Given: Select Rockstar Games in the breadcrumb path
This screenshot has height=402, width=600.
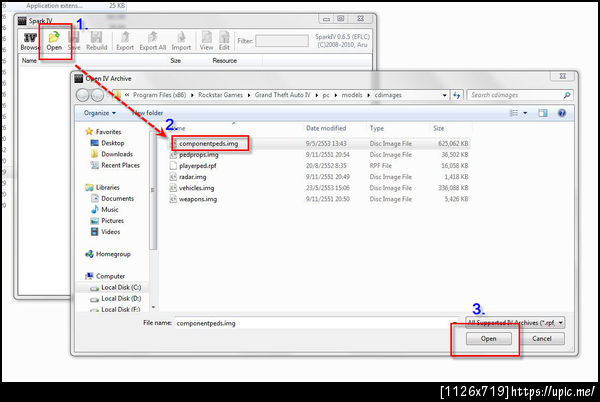Looking at the screenshot, I should click(220, 95).
